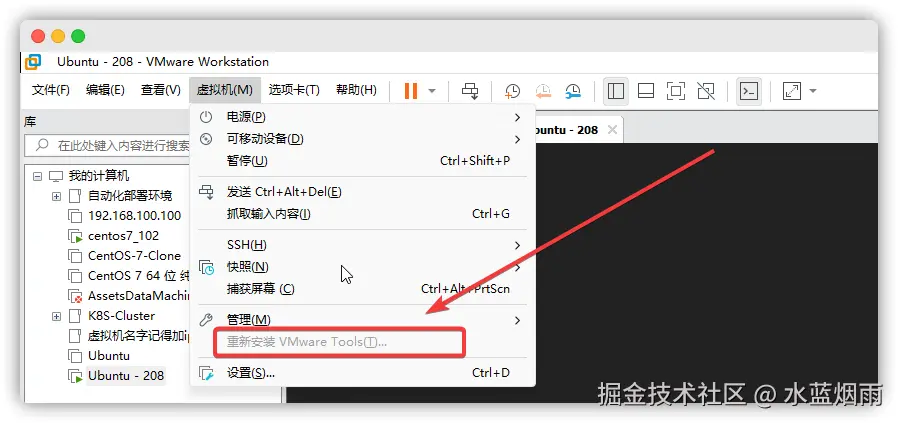Toggle the library sidebar view icon

[616, 91]
